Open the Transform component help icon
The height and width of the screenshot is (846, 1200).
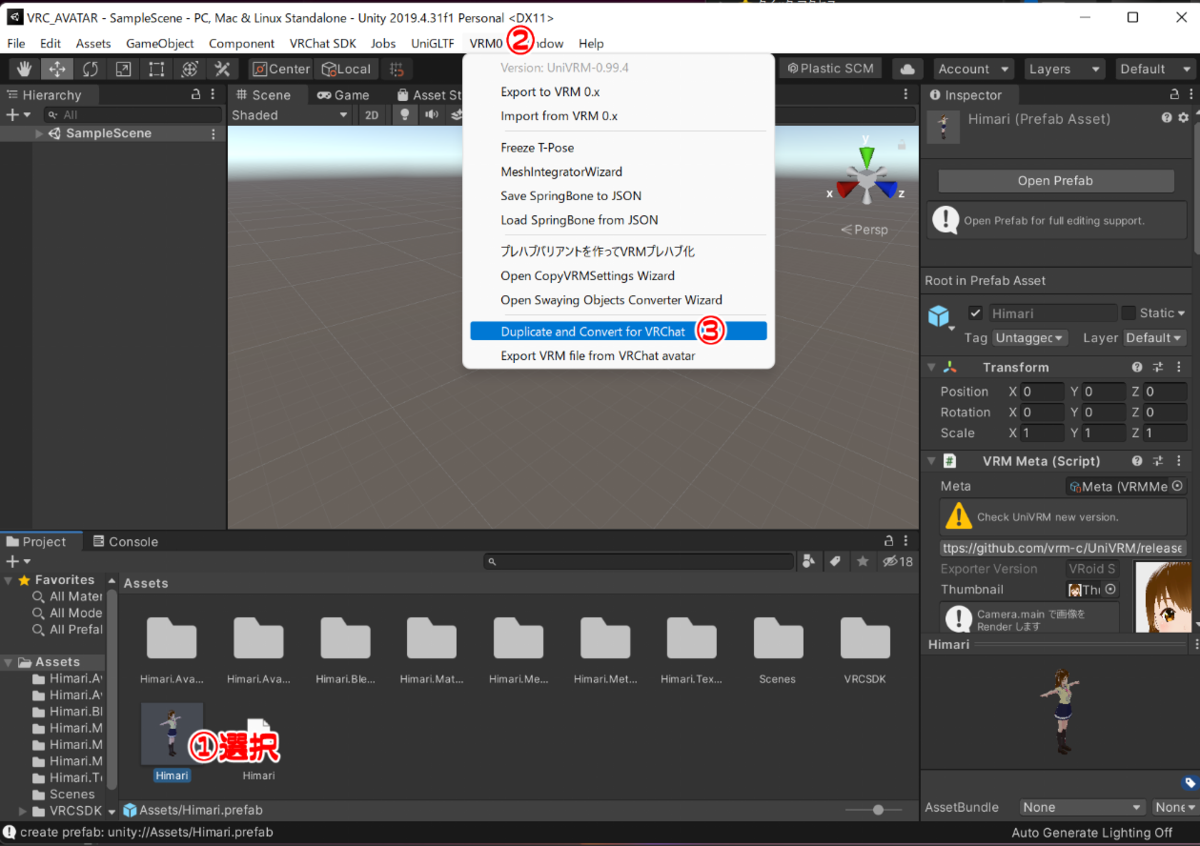1137,367
